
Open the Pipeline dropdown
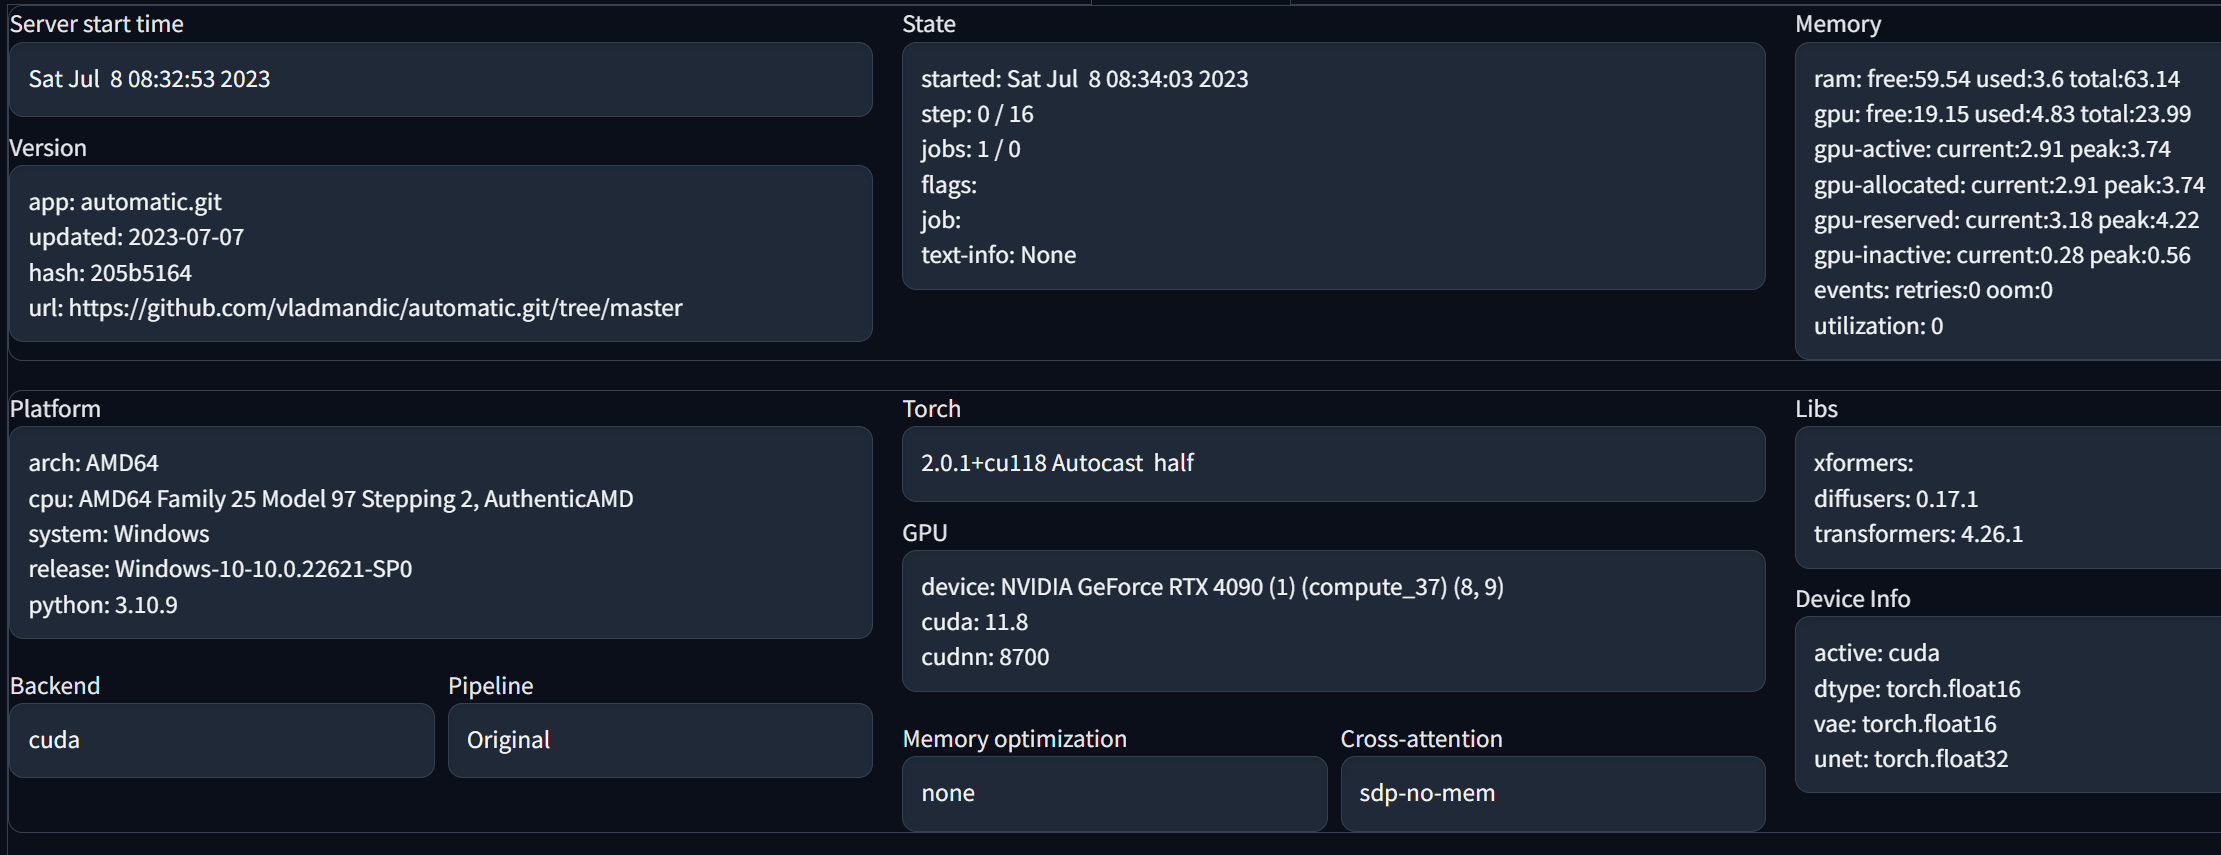[x=659, y=740]
